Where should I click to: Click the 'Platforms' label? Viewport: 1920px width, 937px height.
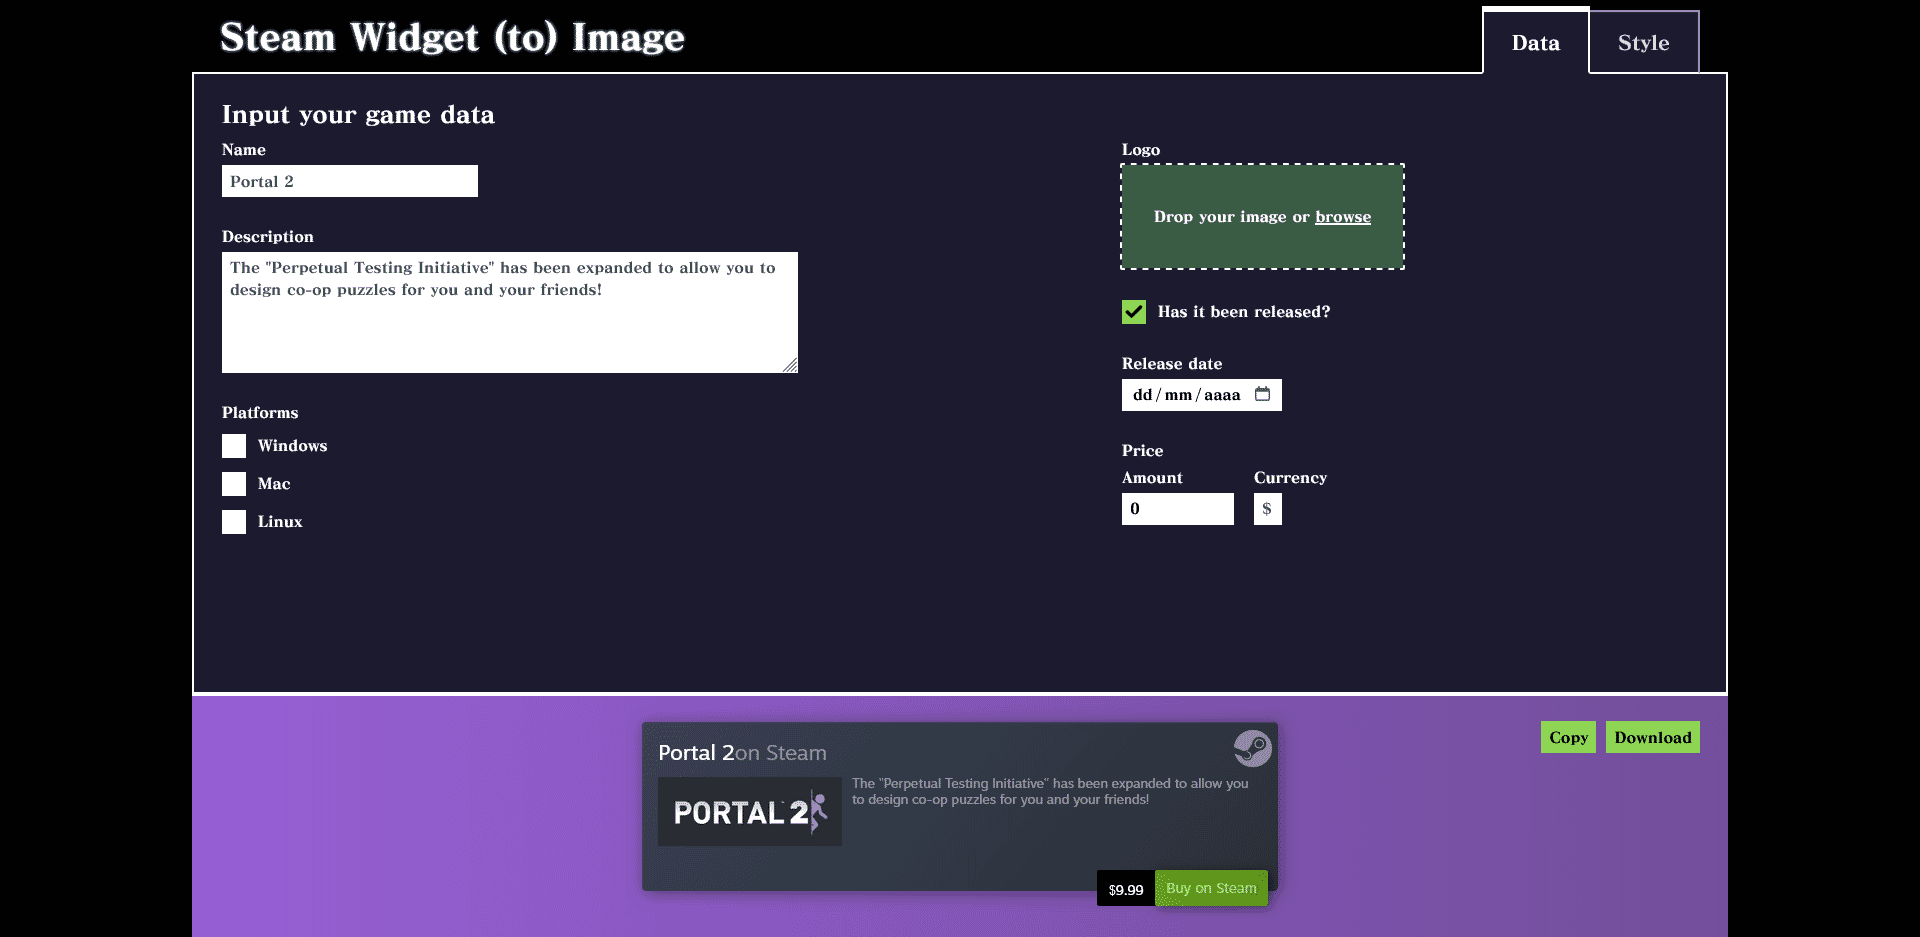260,413
